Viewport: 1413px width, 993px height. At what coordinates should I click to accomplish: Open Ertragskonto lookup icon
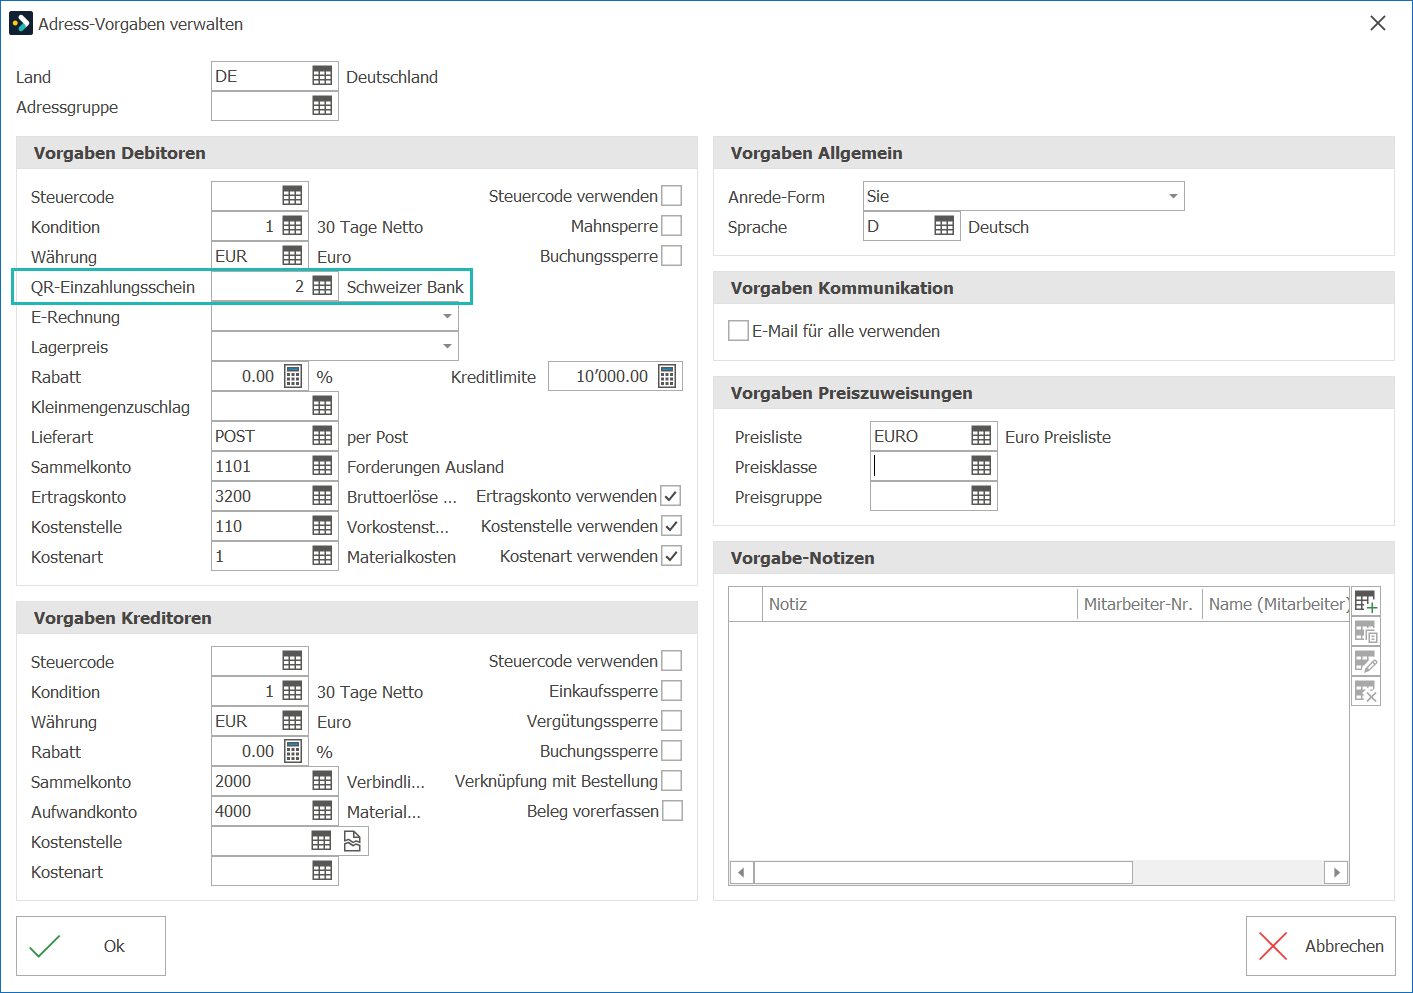(322, 496)
